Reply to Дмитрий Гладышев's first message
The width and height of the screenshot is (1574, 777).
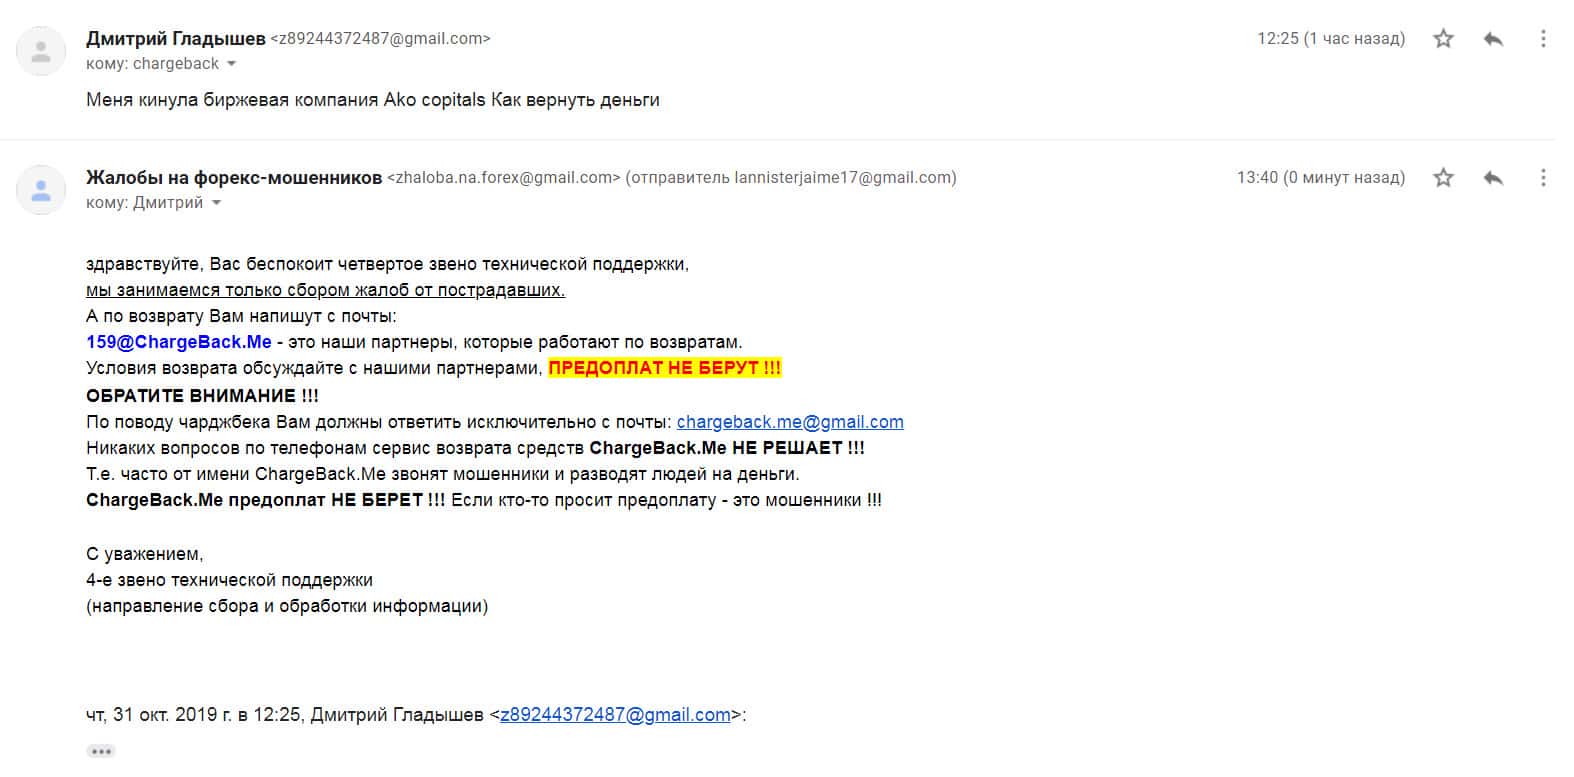pyautogui.click(x=1493, y=39)
